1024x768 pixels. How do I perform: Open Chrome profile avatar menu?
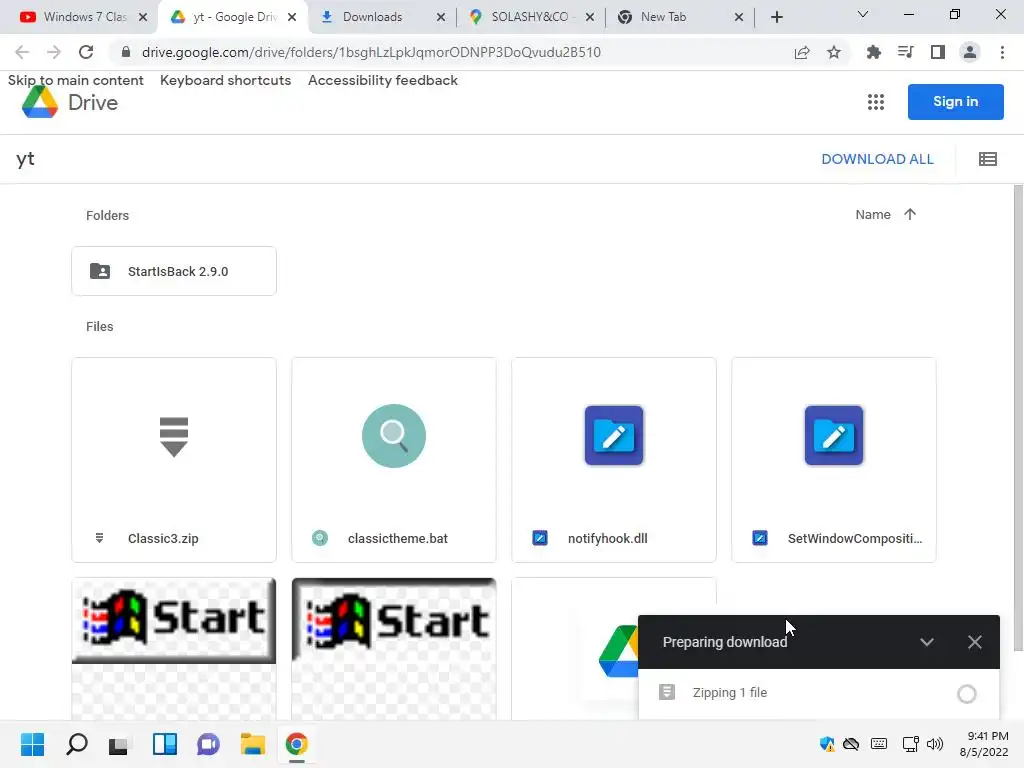970,52
